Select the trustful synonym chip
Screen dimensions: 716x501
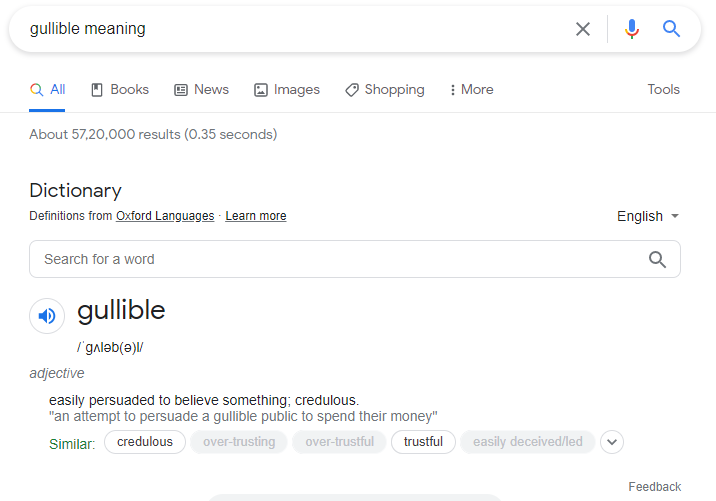pyautogui.click(x=423, y=442)
